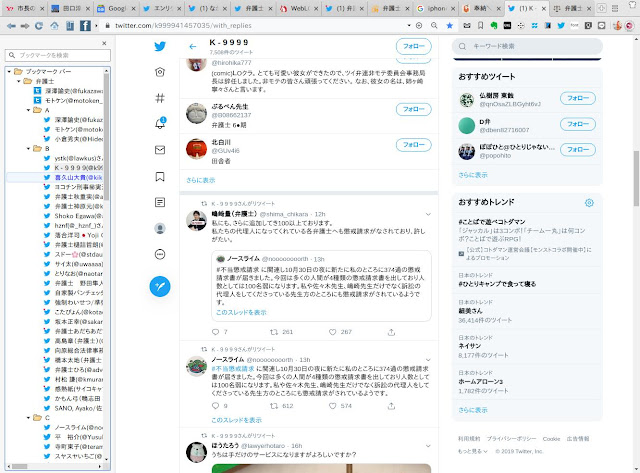Open the Shimazaki tweet's dropdown caret
Screen dimensions: 640x473
click(x=428, y=214)
